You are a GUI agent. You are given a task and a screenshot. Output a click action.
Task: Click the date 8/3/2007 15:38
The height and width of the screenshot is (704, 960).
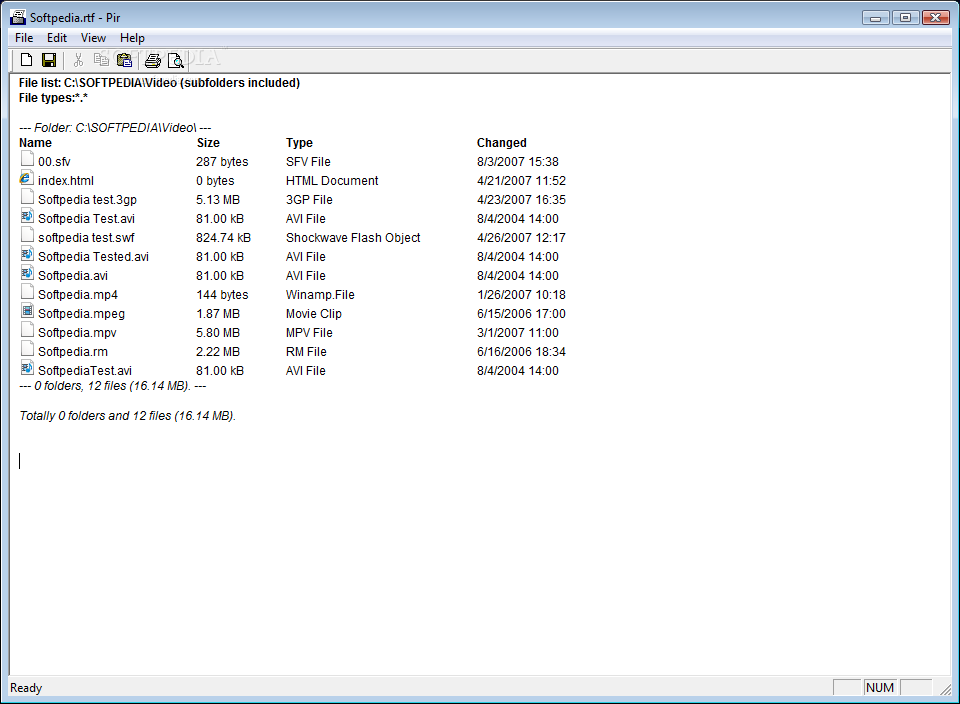coord(518,162)
